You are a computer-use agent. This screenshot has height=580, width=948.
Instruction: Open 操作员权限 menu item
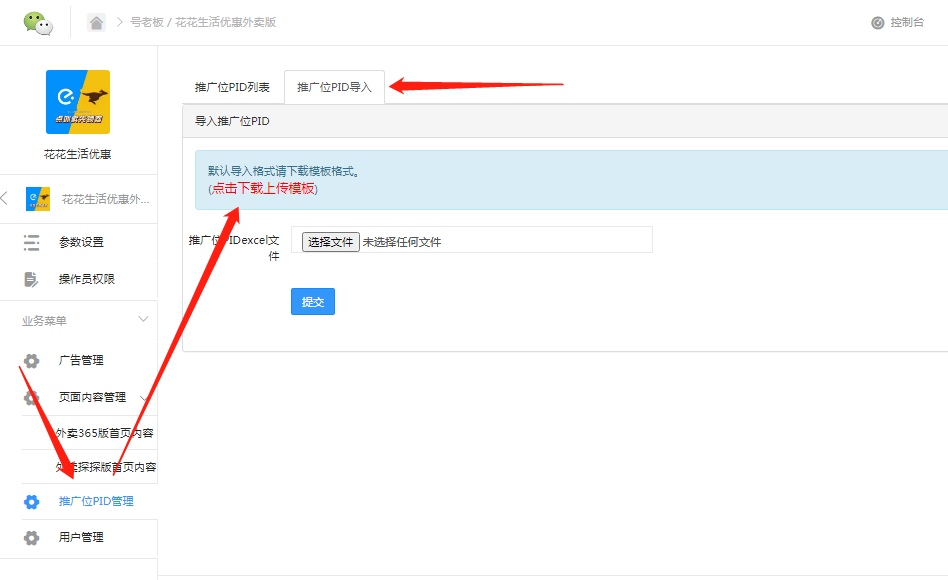pos(86,279)
